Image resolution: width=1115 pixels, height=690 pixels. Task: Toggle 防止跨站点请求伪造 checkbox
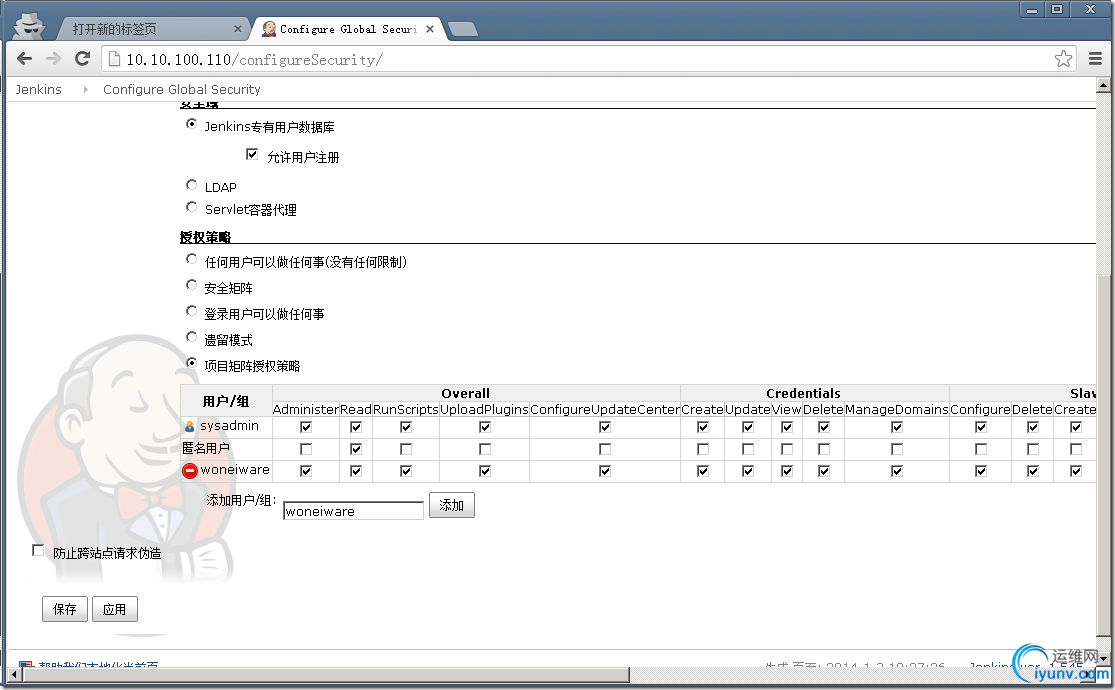tap(38, 551)
